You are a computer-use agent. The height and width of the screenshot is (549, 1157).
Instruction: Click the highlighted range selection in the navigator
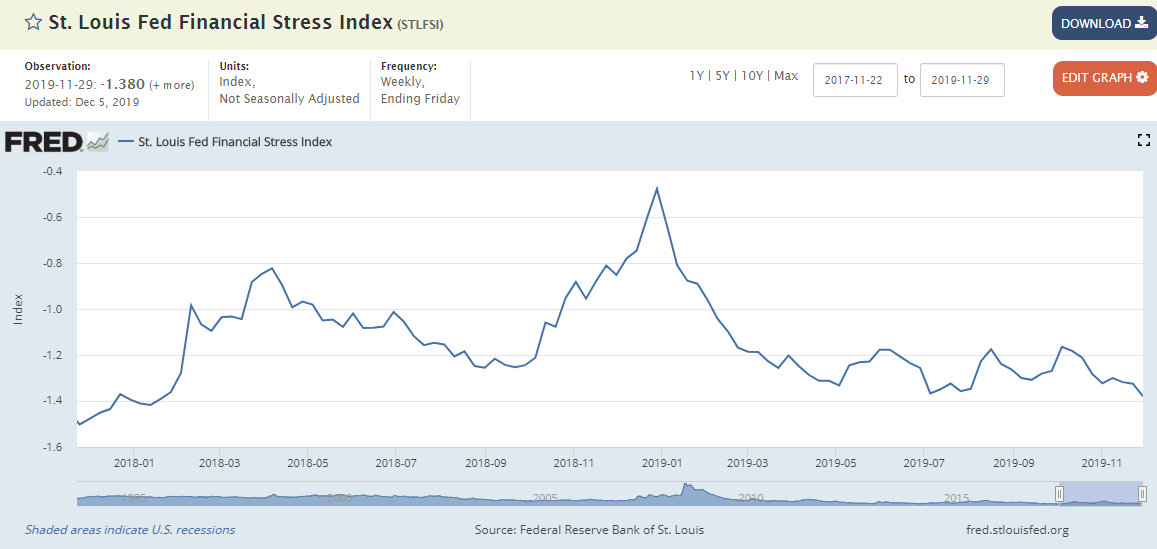[x=1101, y=494]
